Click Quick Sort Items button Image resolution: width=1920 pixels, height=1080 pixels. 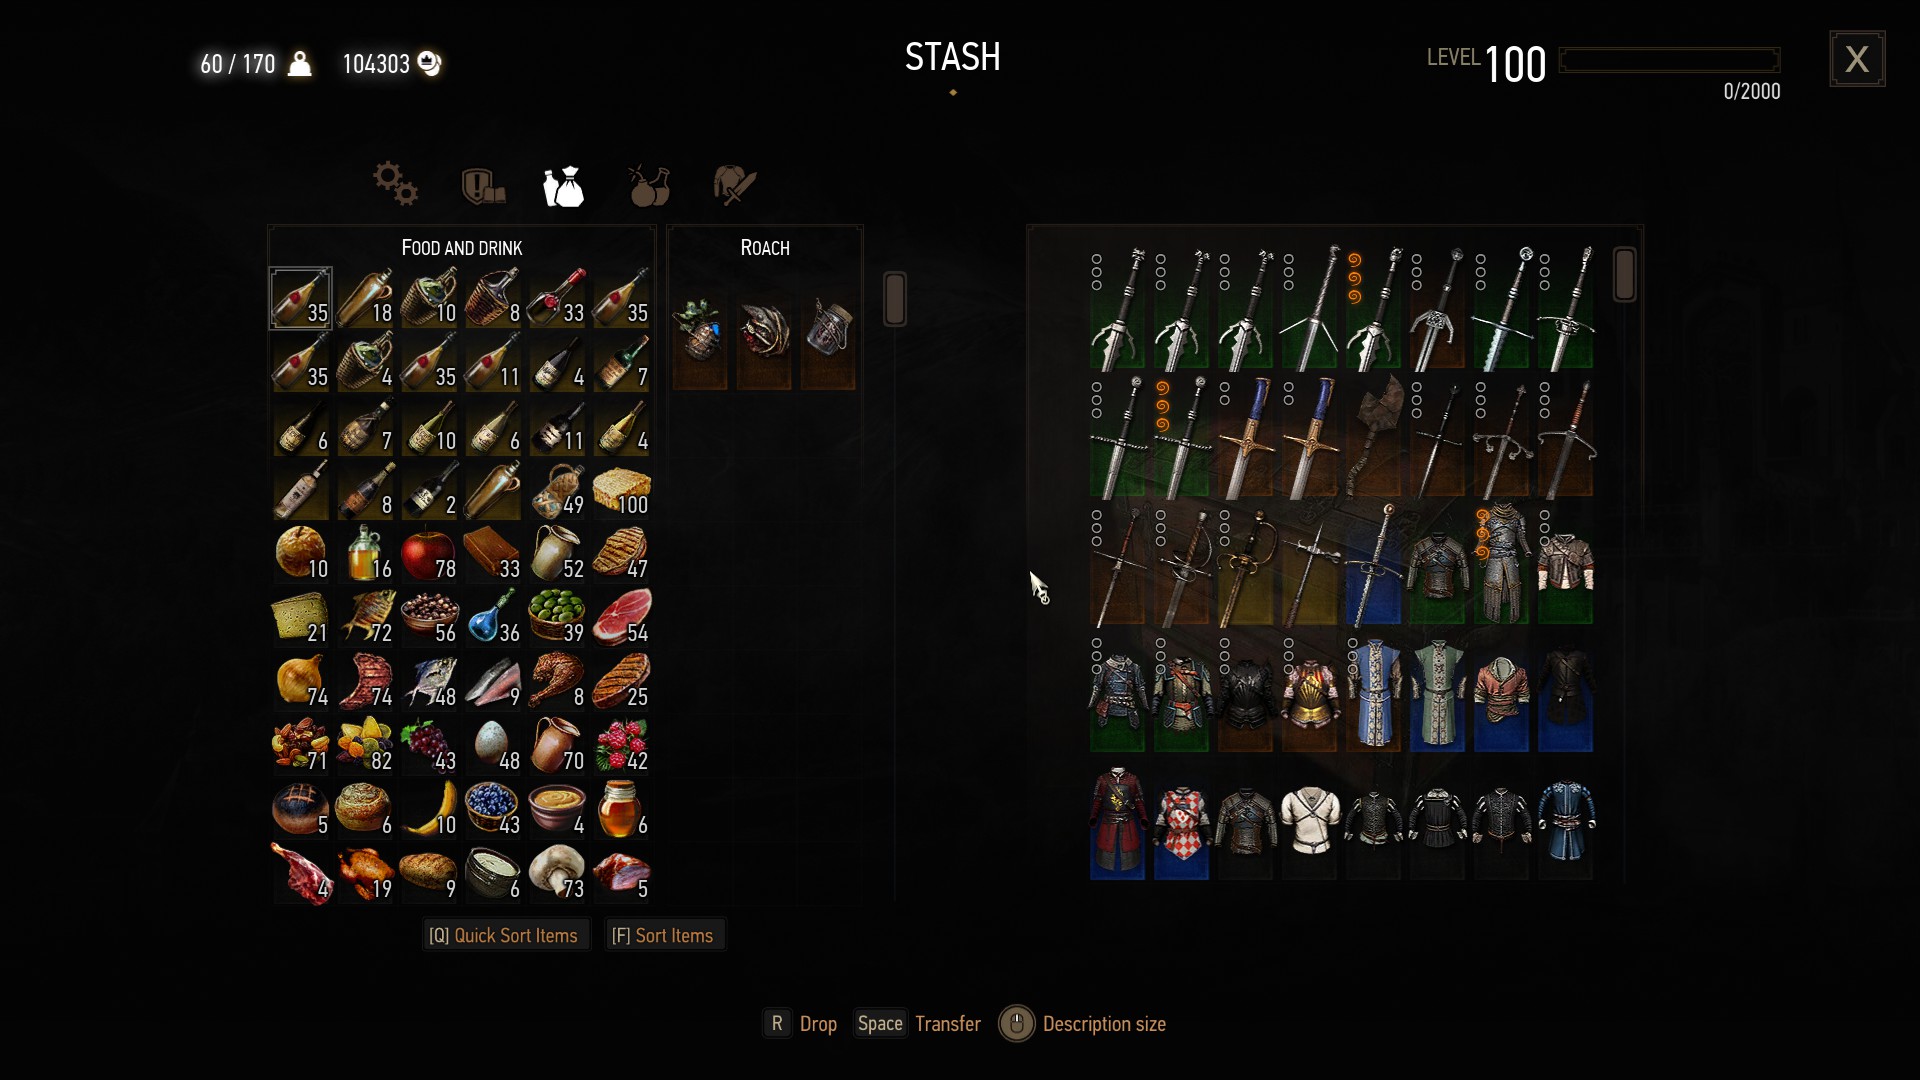point(503,935)
